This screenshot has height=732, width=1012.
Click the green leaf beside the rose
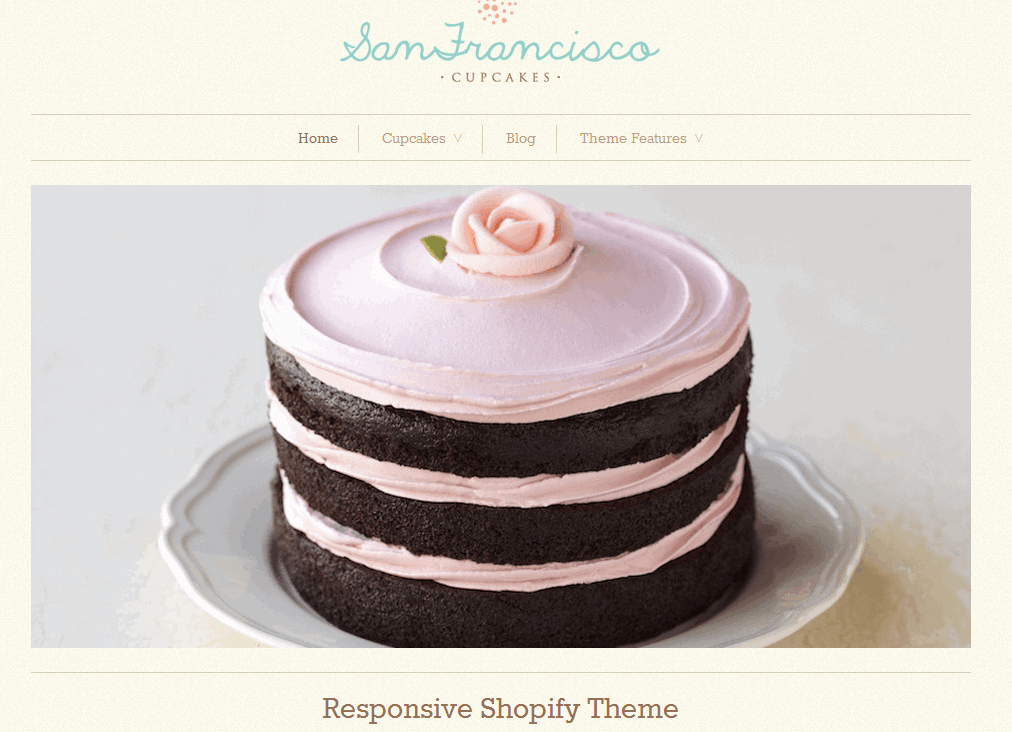[x=434, y=248]
